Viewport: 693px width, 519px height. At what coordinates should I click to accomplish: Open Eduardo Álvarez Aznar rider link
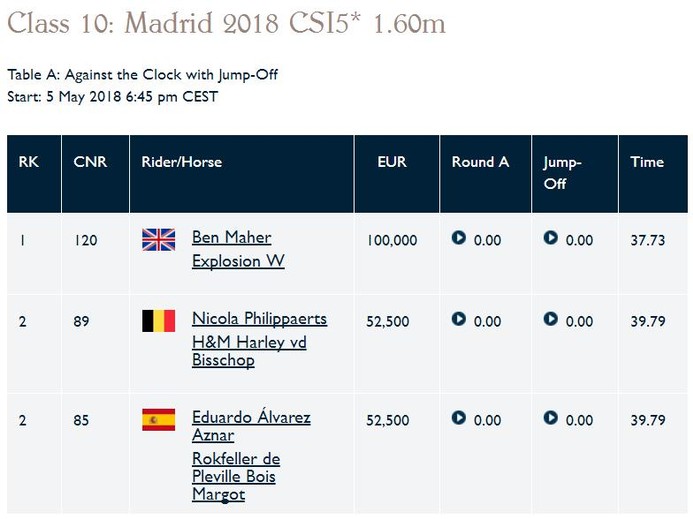[x=251, y=426]
